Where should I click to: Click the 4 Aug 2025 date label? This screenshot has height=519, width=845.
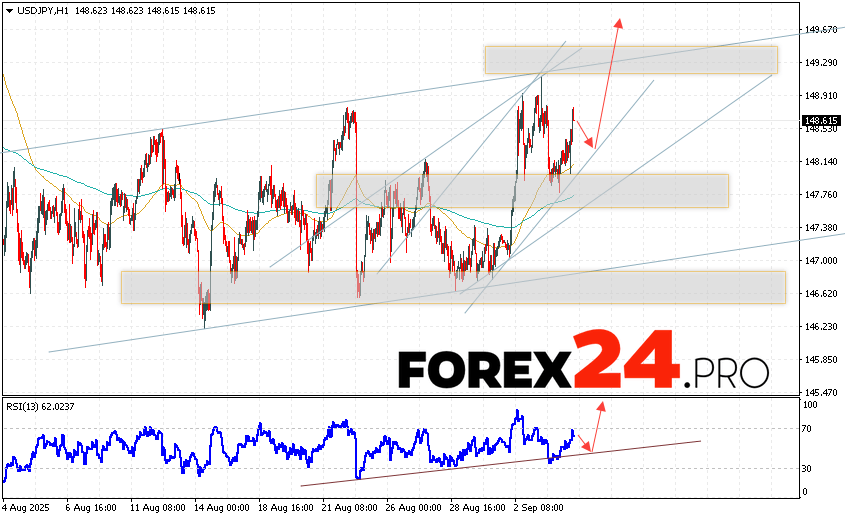tap(26, 508)
